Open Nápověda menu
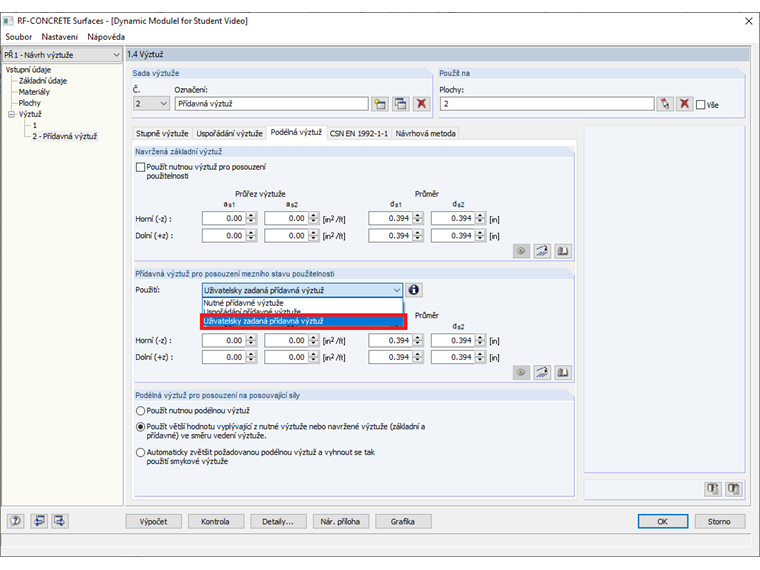This screenshot has width=760, height=570. pos(106,37)
